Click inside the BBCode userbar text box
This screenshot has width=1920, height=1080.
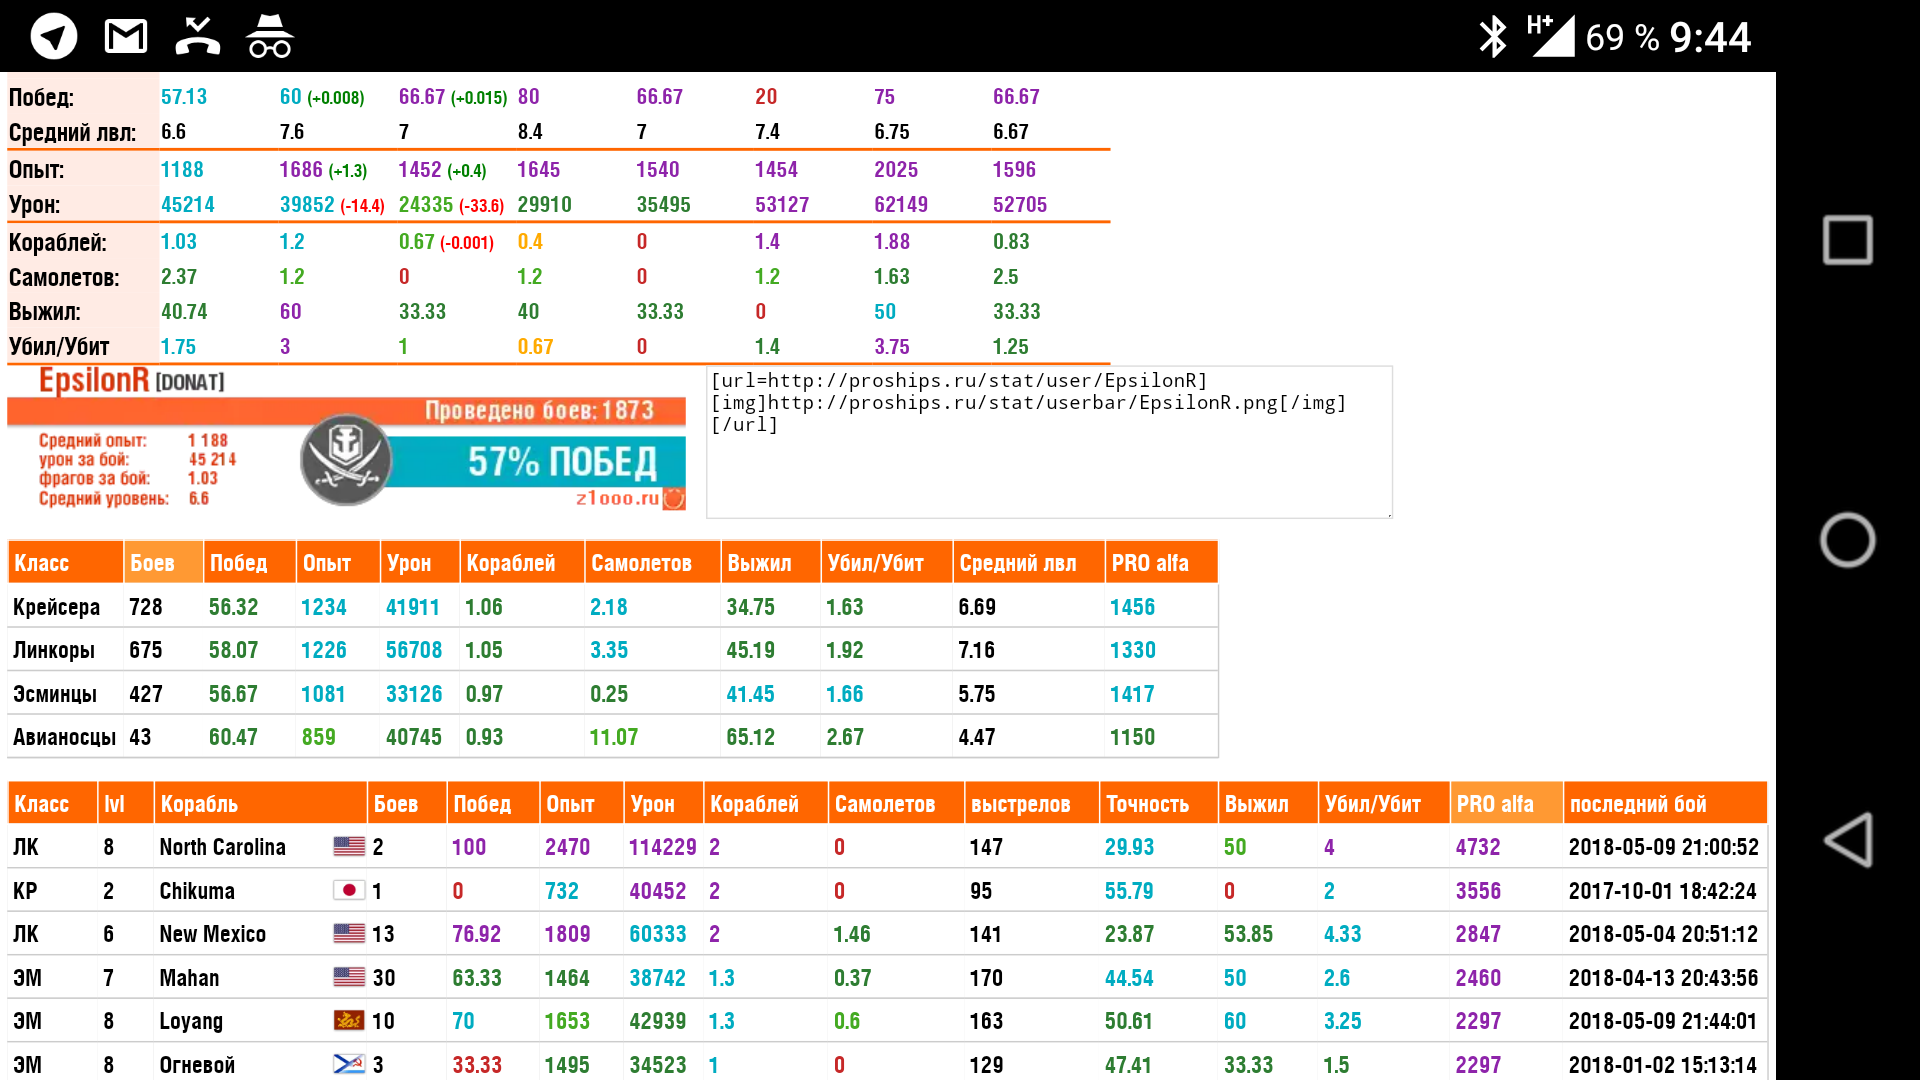(x=1048, y=442)
